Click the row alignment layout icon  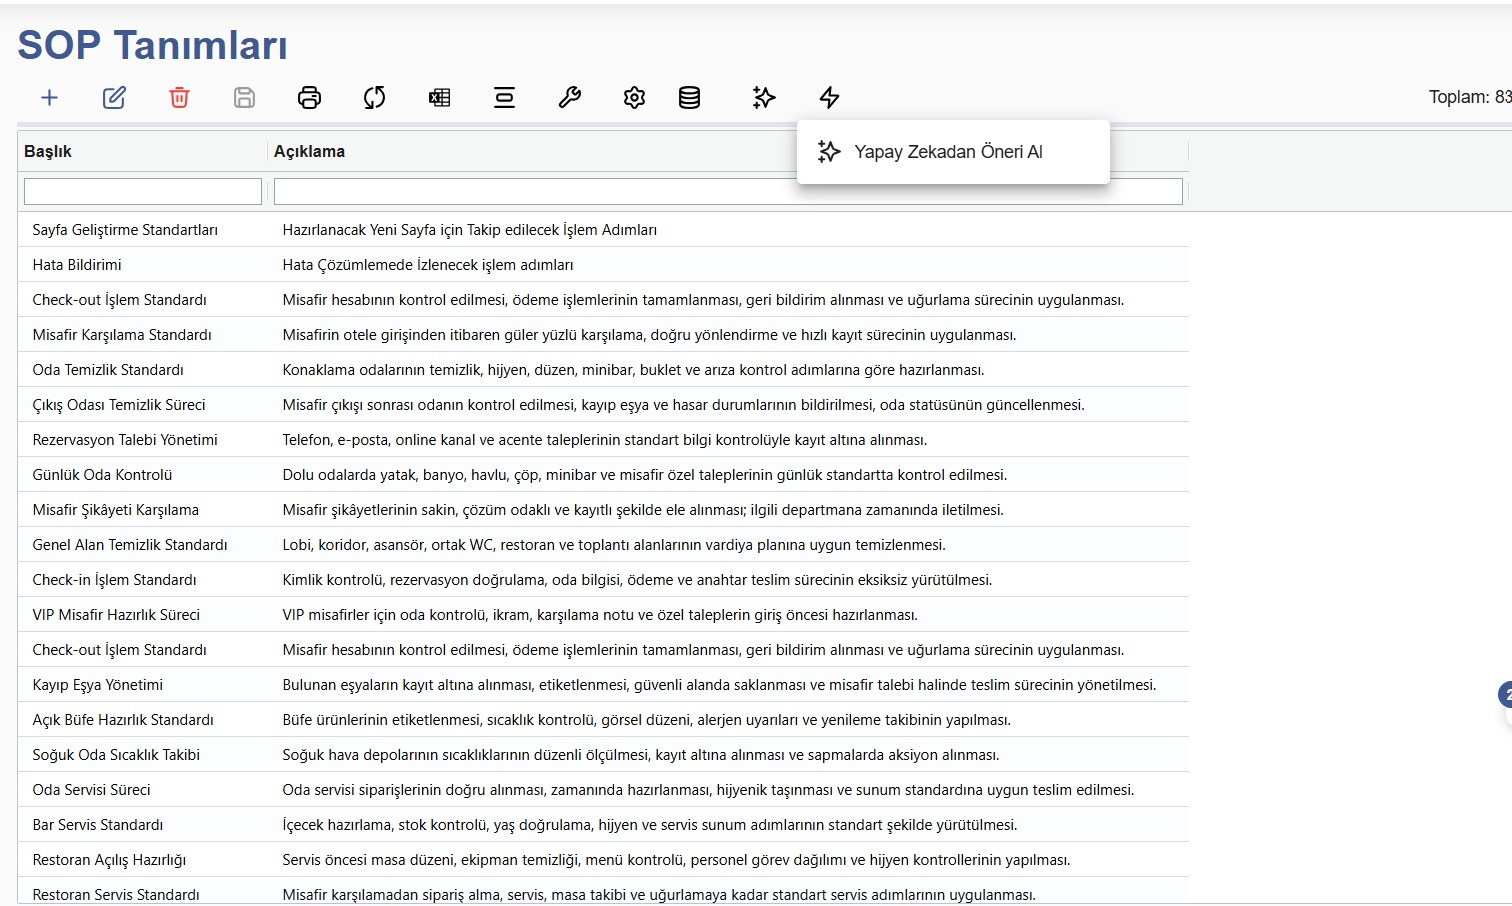(x=504, y=97)
